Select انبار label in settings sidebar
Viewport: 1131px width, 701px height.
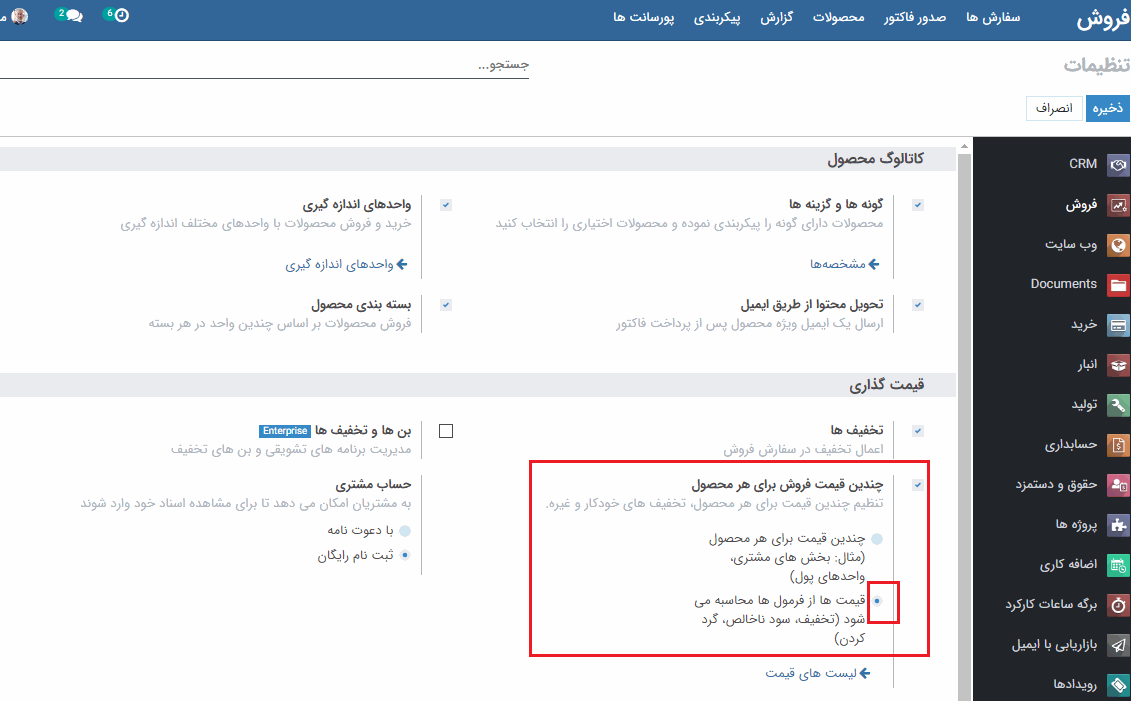pos(1088,365)
